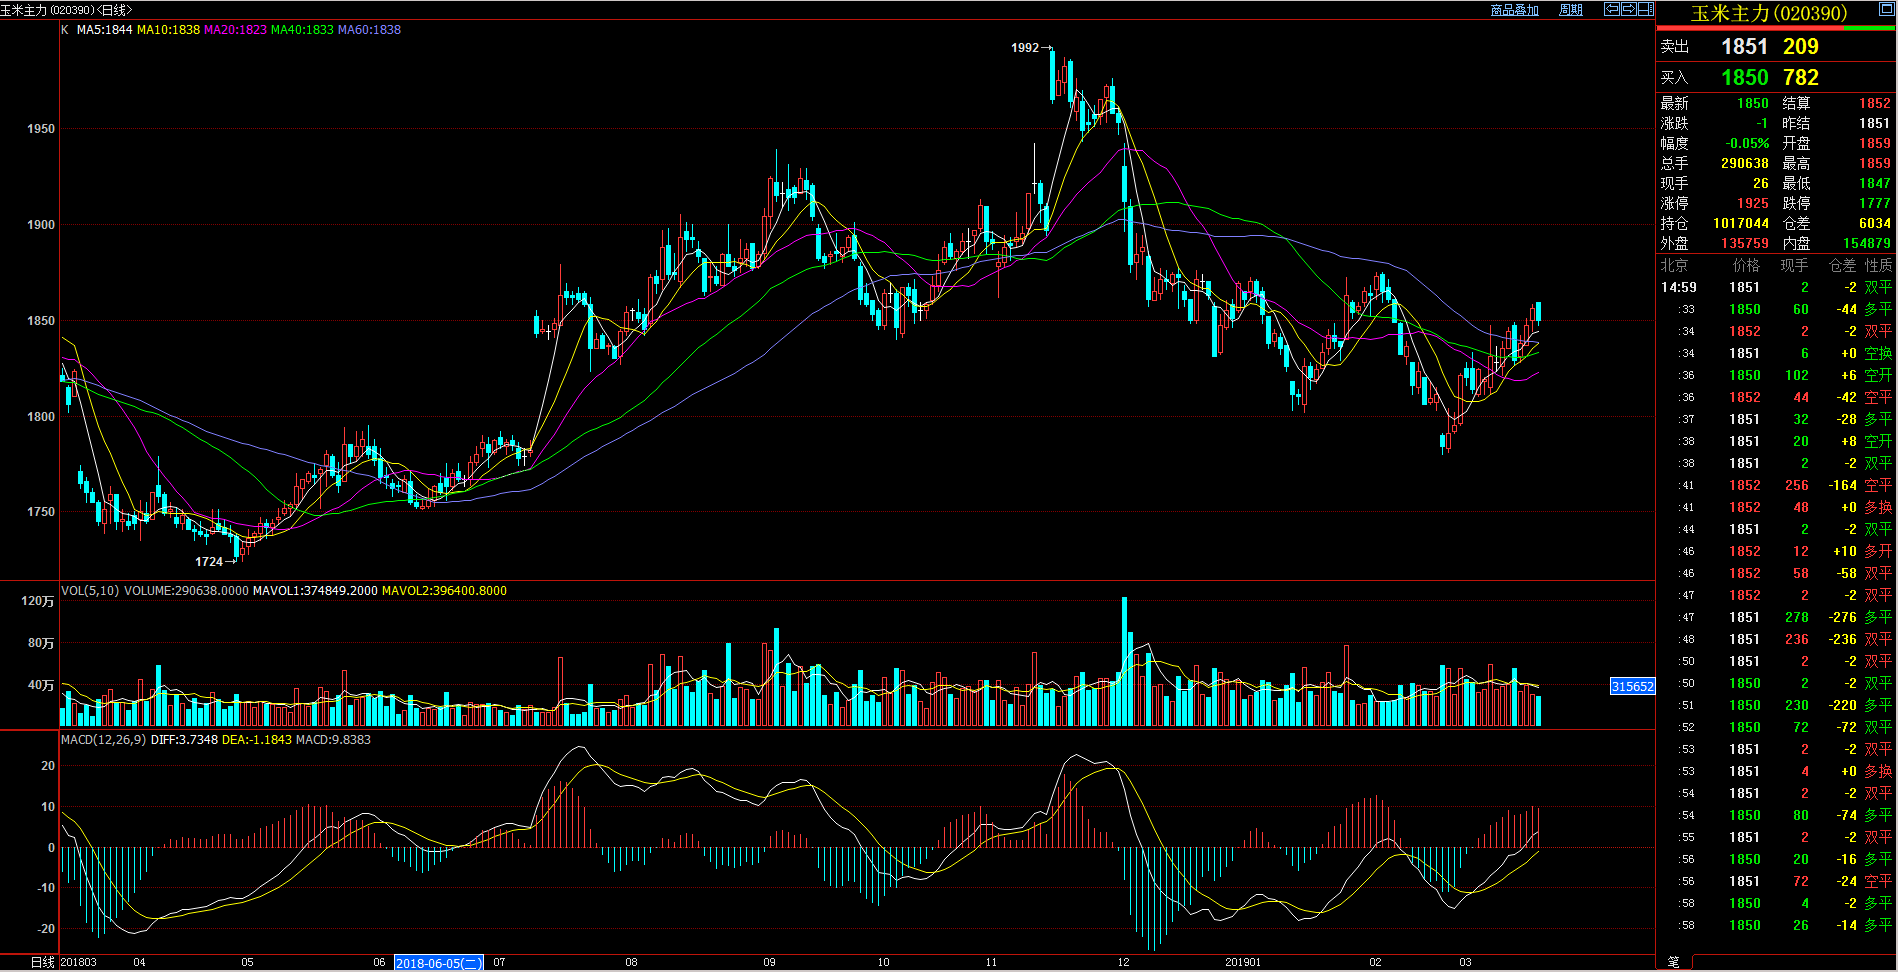The image size is (1898, 972).
Task: Click the 北京 time column header
Action: (1674, 266)
